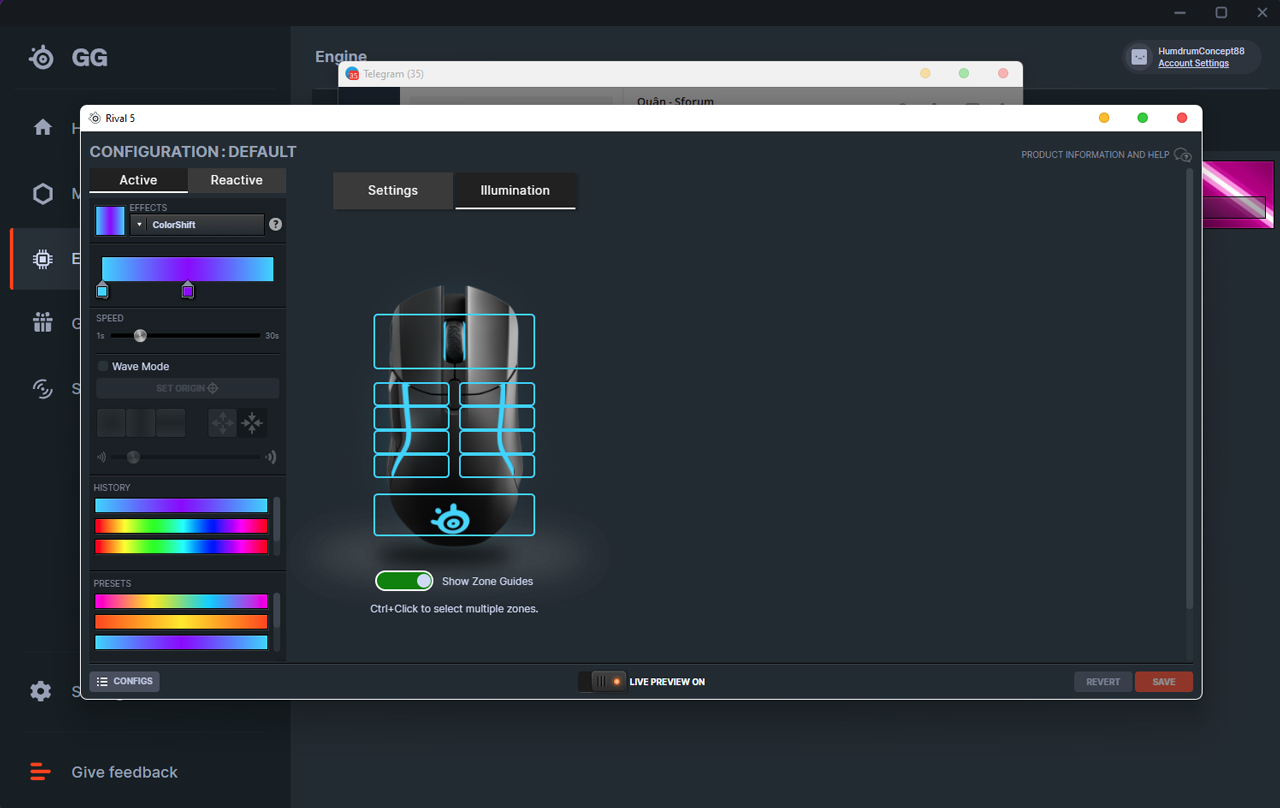Open Home in the GG sidebar
Viewport: 1280px width, 808px height.
point(43,127)
